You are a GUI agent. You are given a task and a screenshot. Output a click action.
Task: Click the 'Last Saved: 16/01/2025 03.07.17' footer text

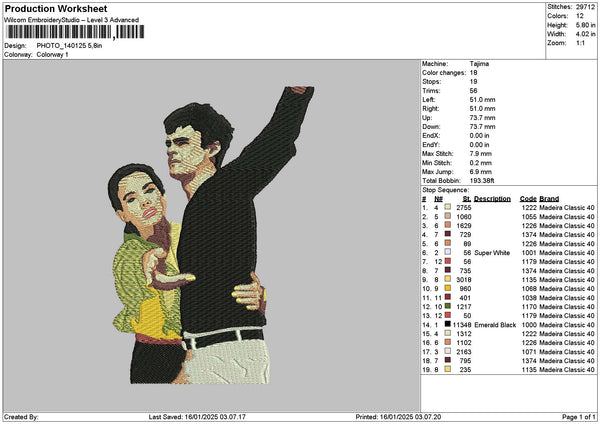point(197,417)
